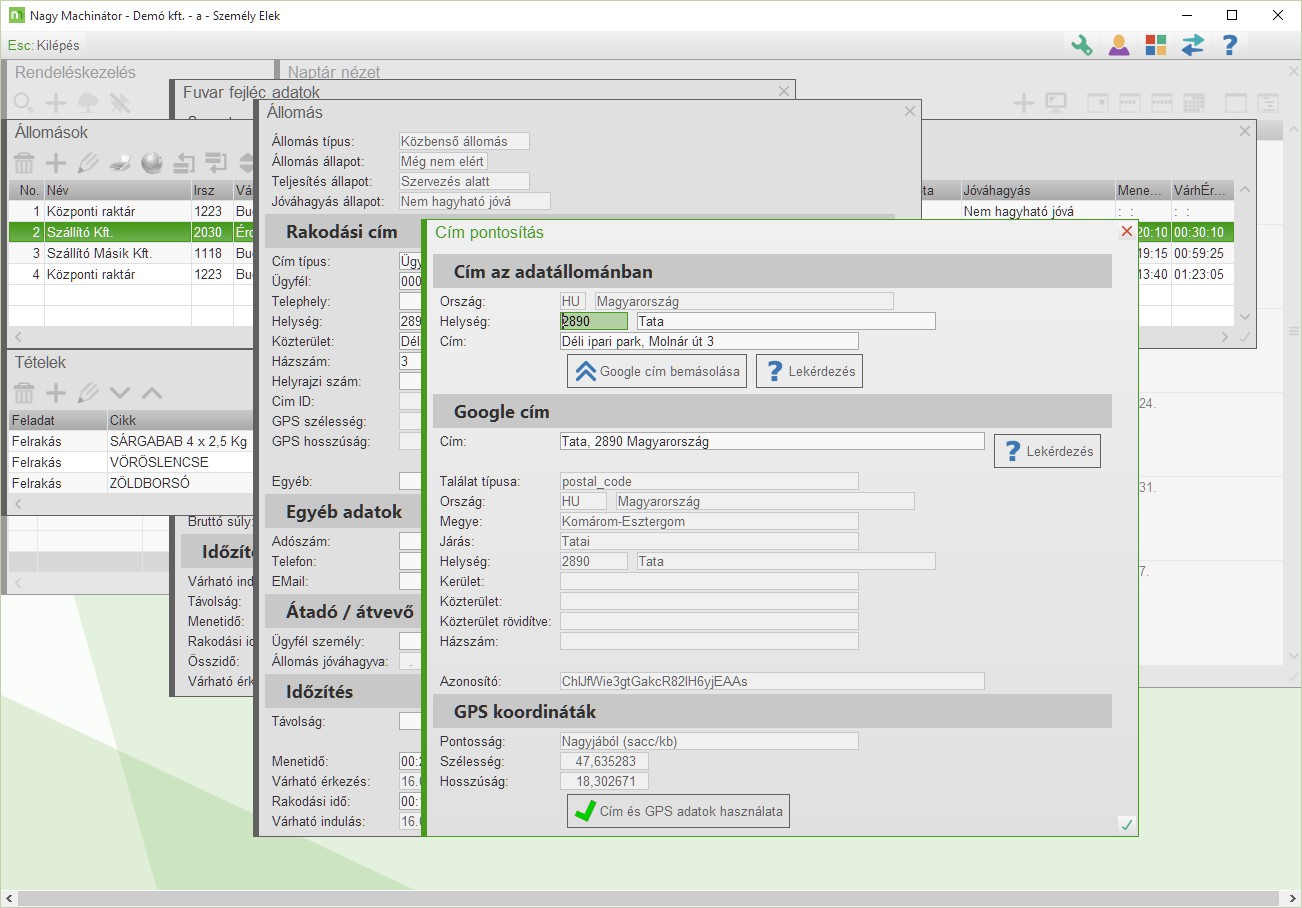Image resolution: width=1302 pixels, height=908 pixels.
Task: Click the Google cím bemásolása button
Action: [x=658, y=371]
